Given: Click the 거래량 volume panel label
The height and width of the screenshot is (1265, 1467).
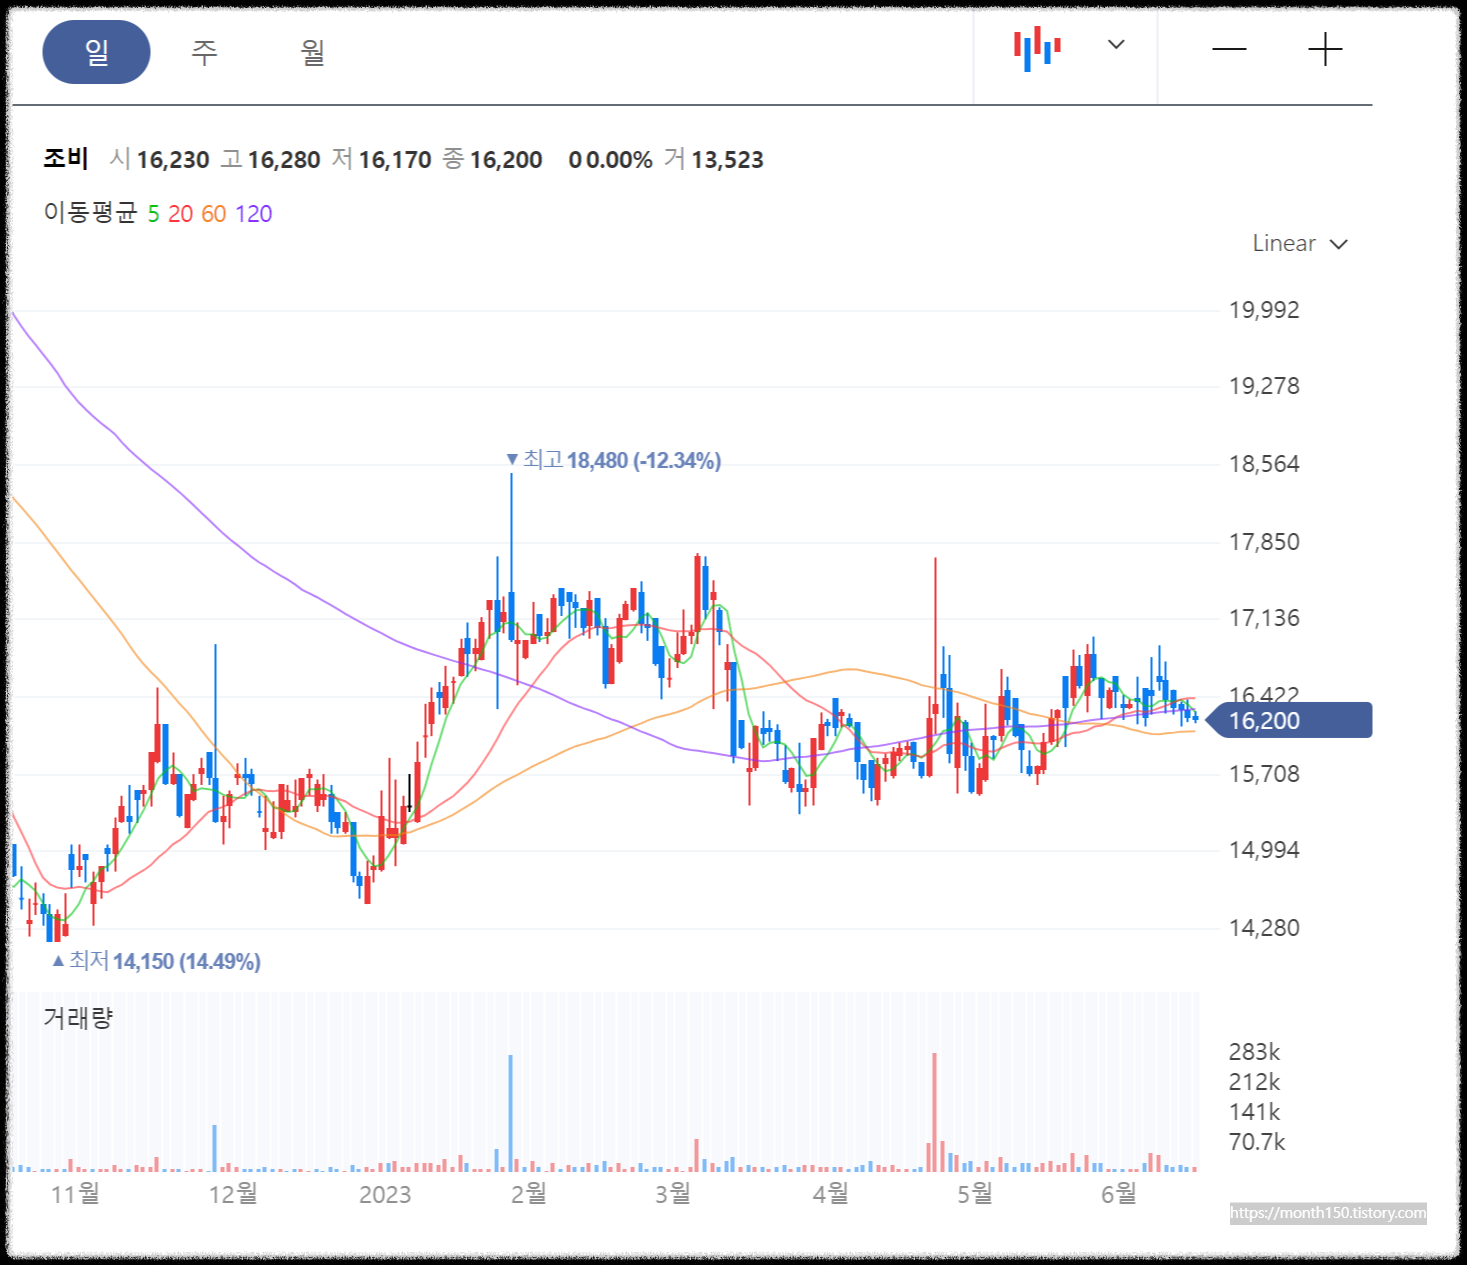Looking at the screenshot, I should coord(78,1018).
